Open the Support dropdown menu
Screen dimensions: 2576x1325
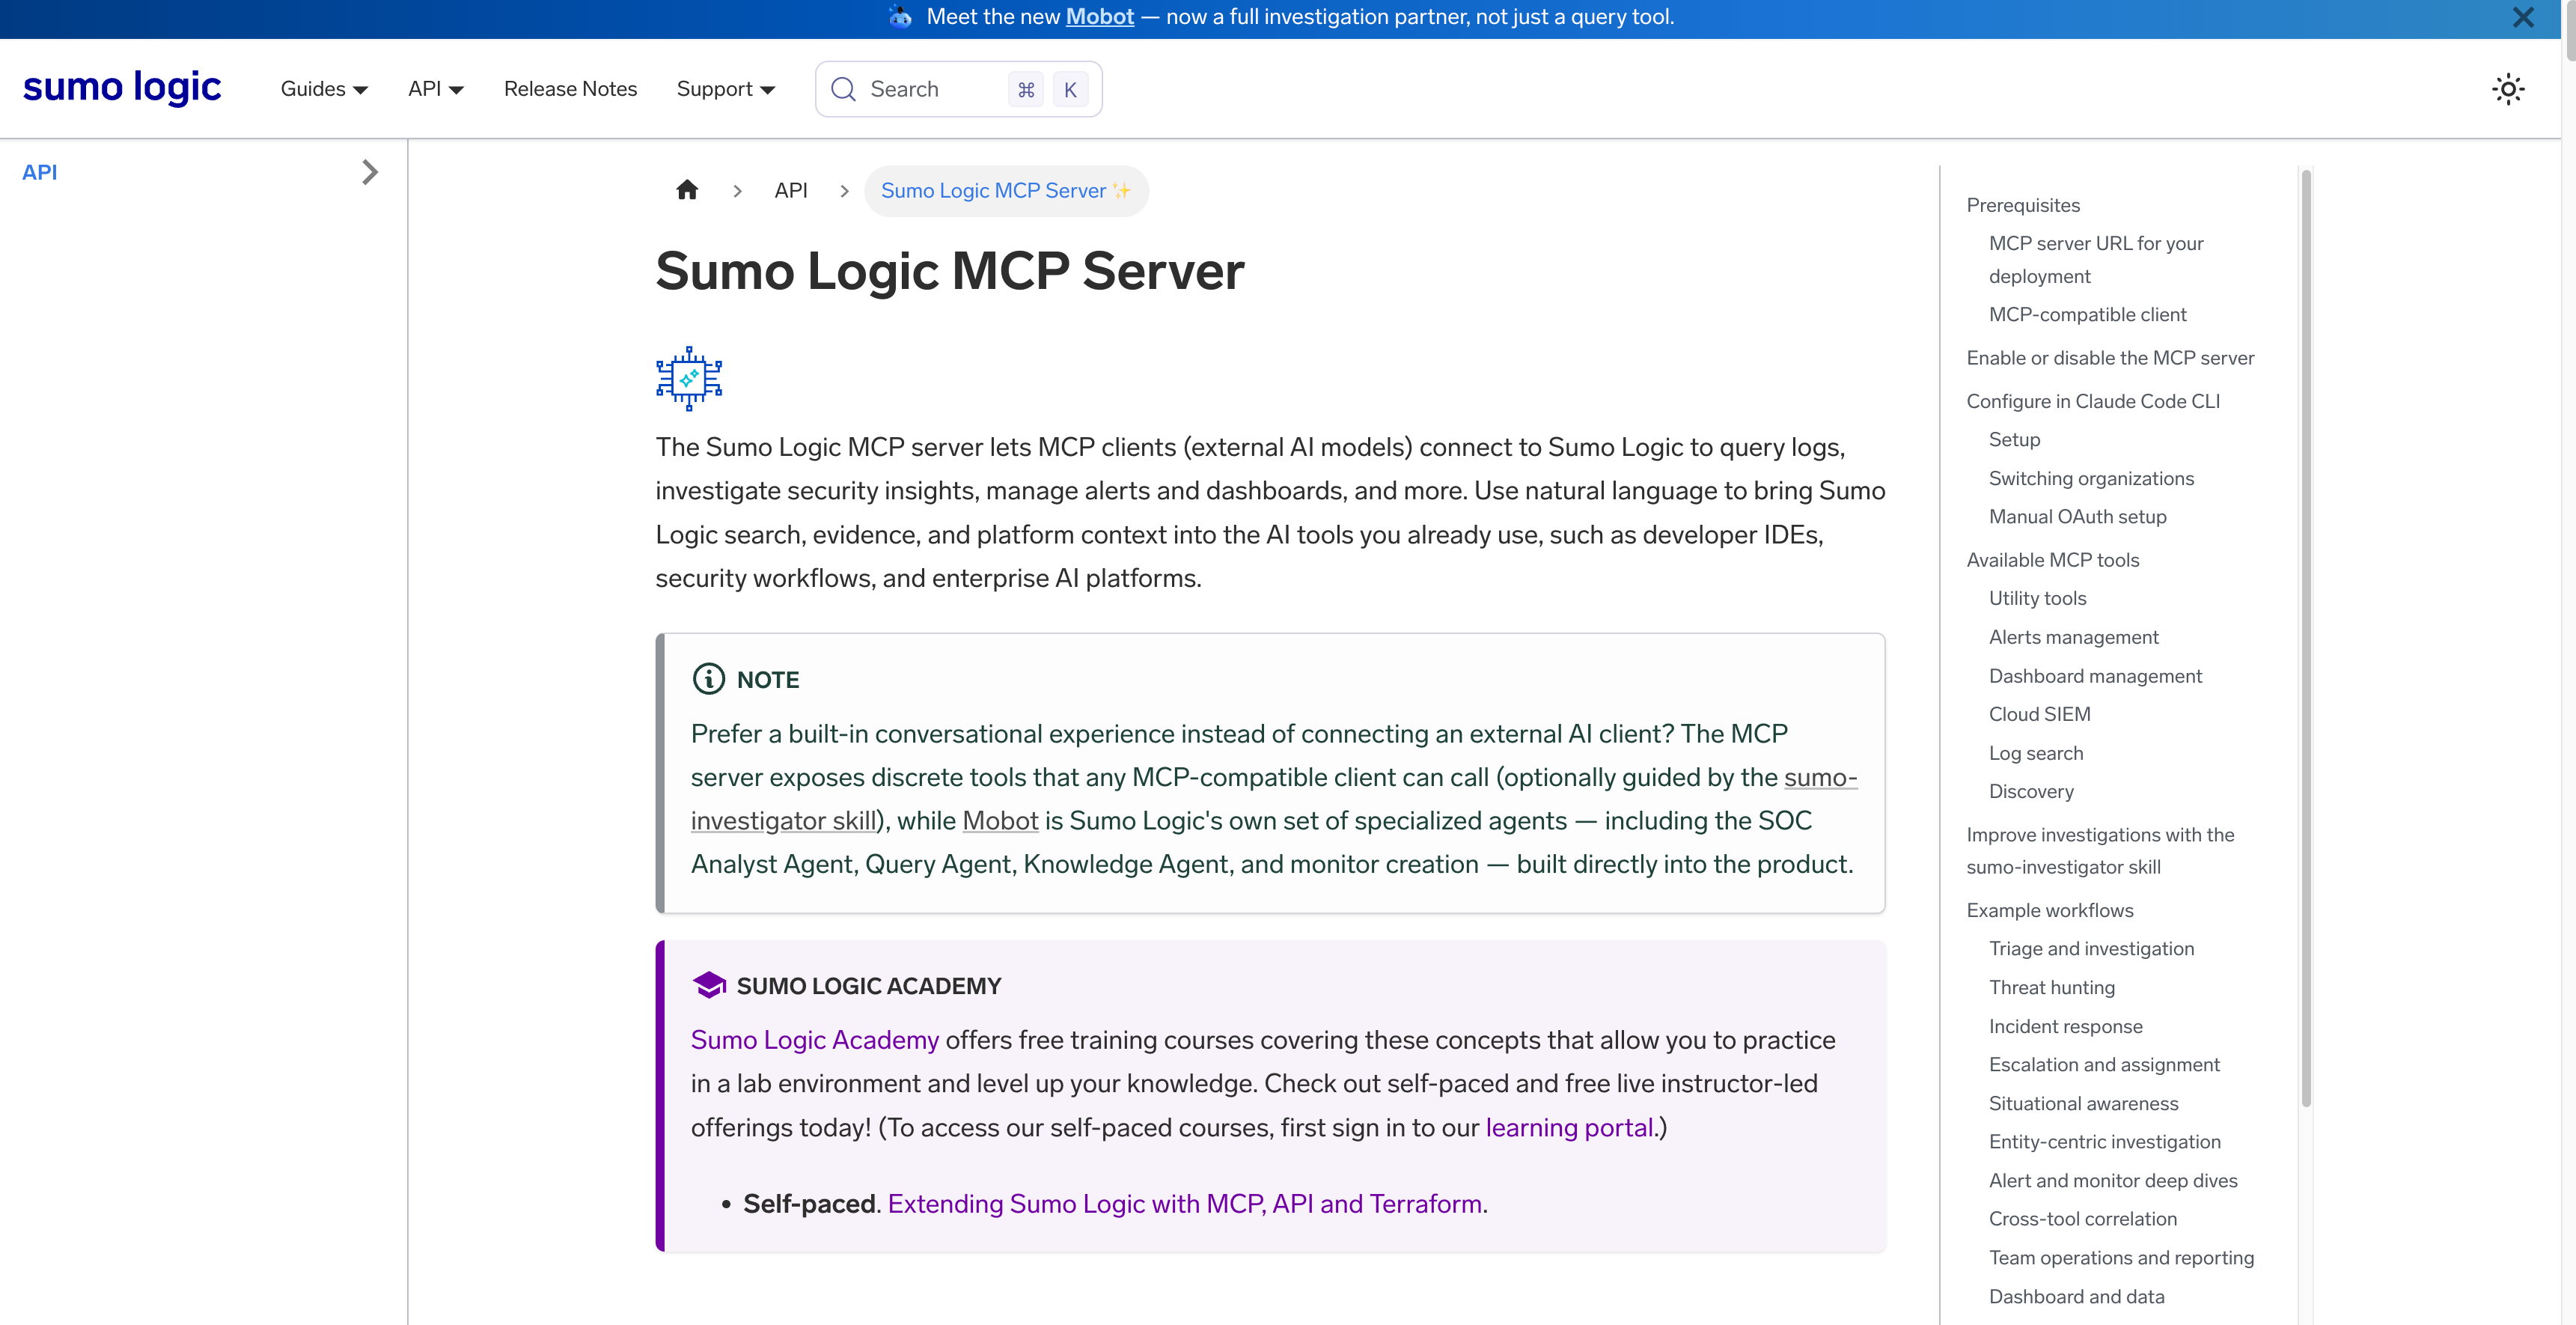point(726,89)
